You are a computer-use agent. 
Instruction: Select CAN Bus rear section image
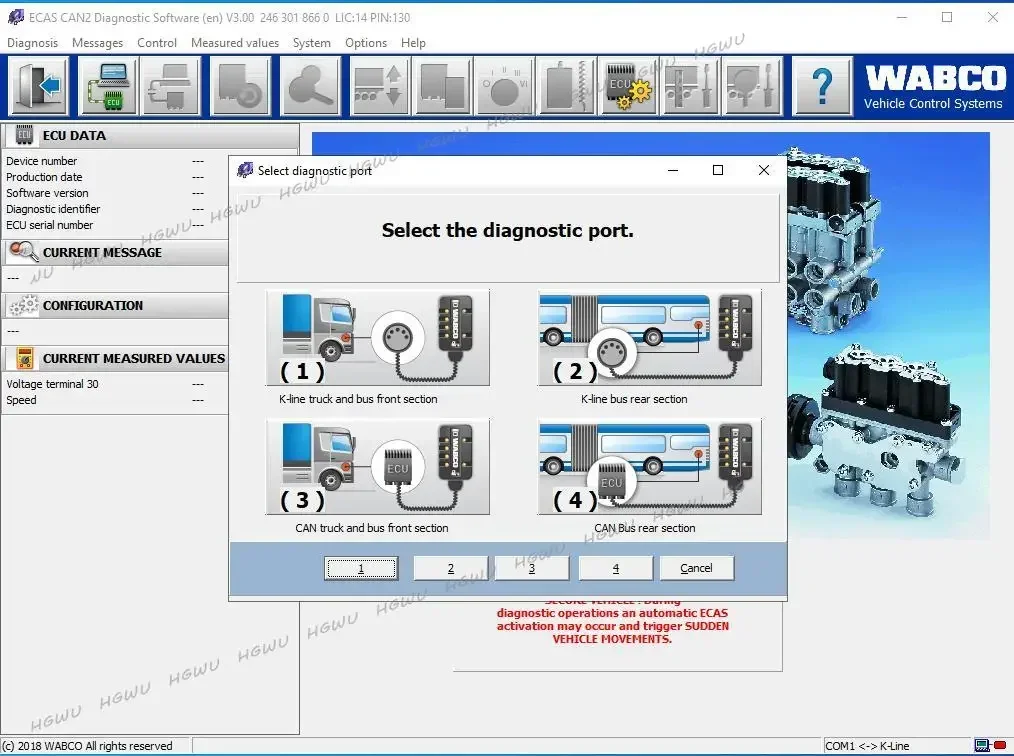pos(649,466)
